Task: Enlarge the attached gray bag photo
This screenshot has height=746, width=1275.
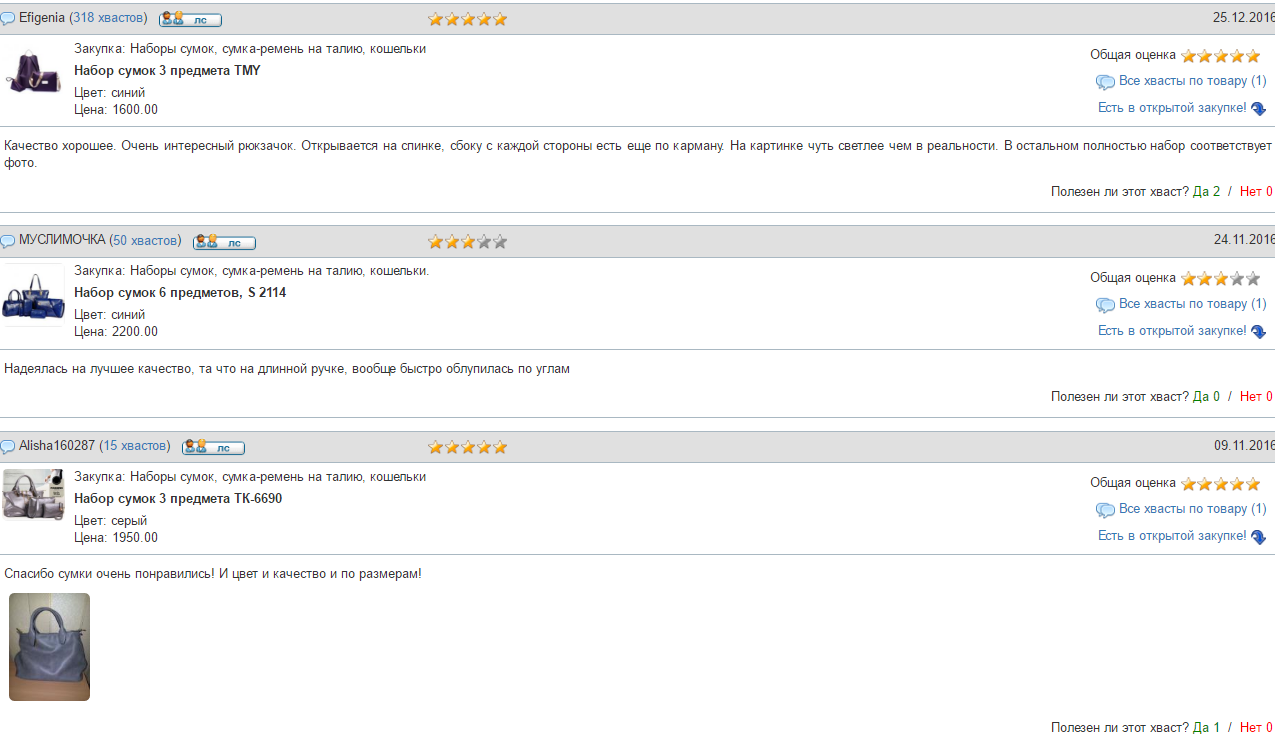Action: point(49,647)
